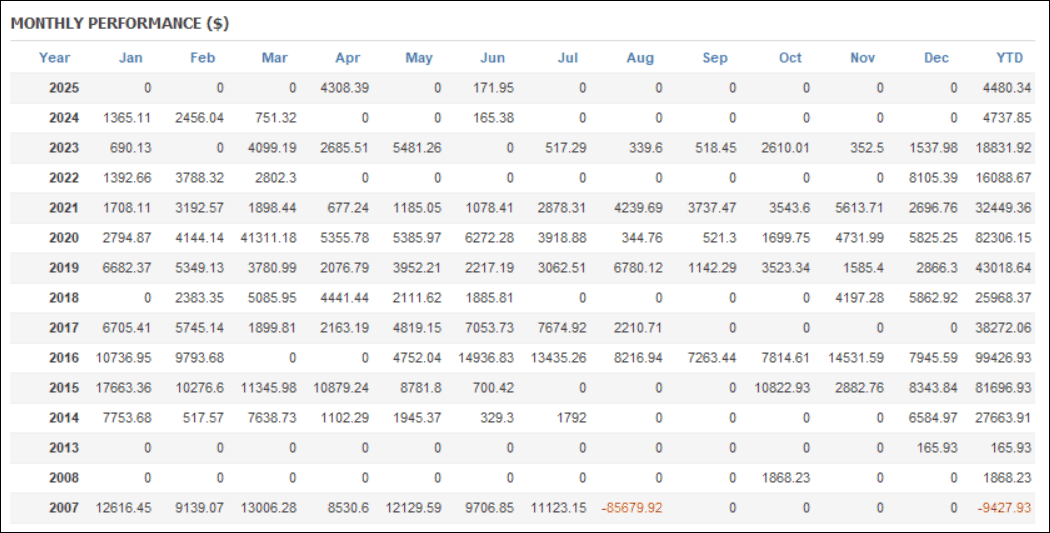Select the Mar column header

[274, 58]
